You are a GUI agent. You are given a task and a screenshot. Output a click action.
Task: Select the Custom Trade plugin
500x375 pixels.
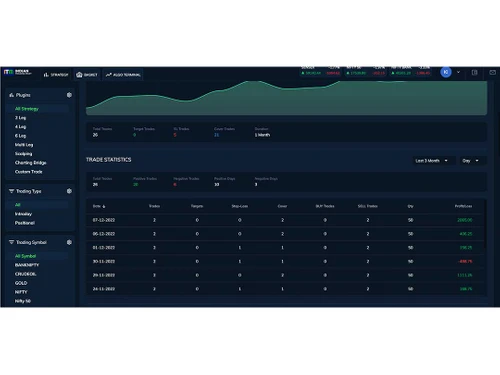(x=29, y=172)
